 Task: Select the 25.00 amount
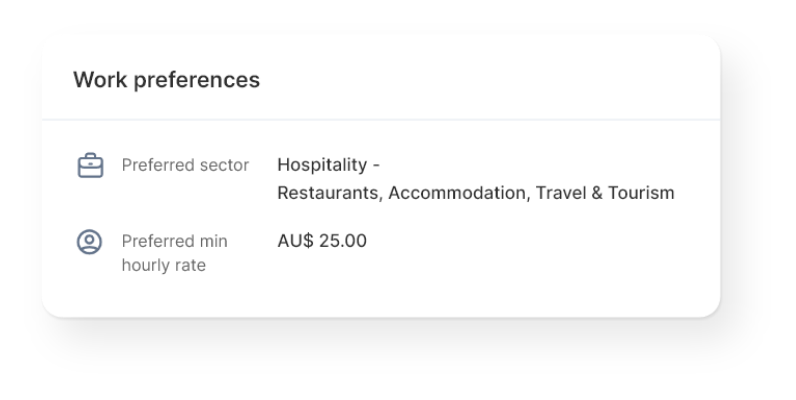coord(343,241)
